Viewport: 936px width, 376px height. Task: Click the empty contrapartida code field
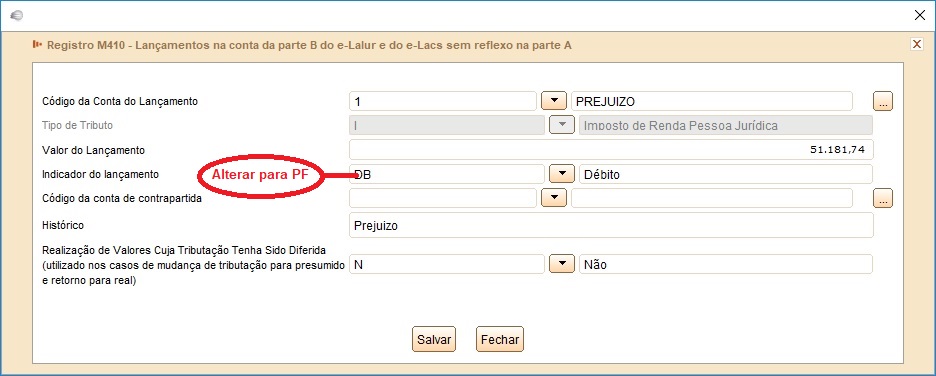(x=443, y=198)
